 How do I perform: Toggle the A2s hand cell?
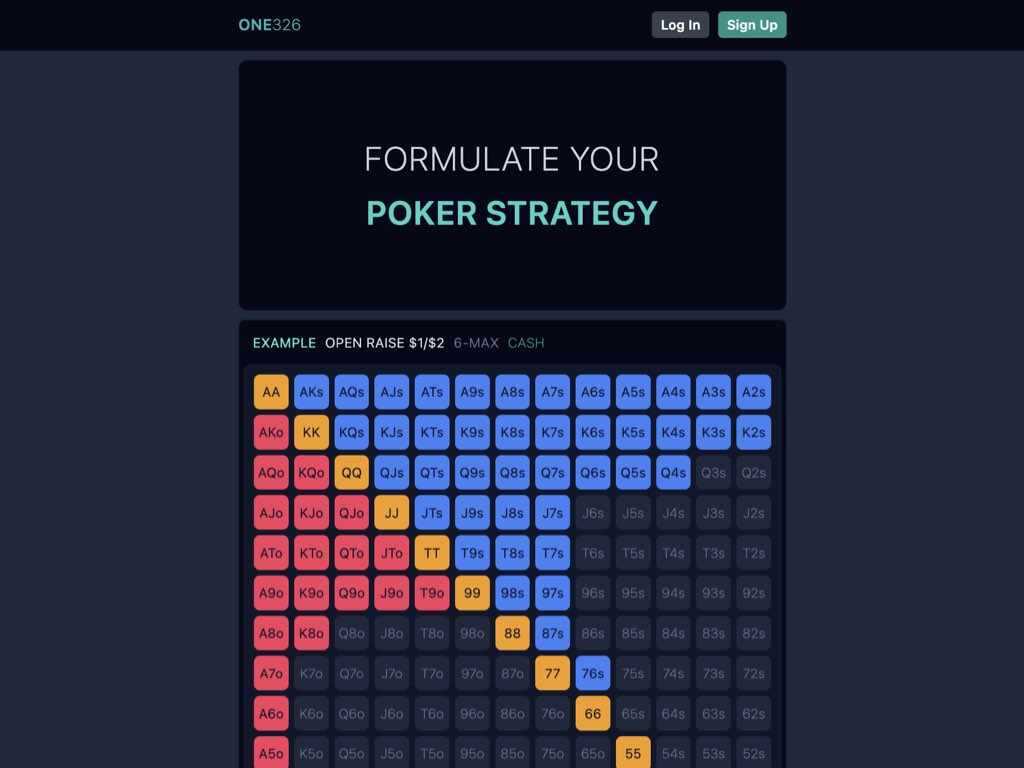[x=754, y=392]
